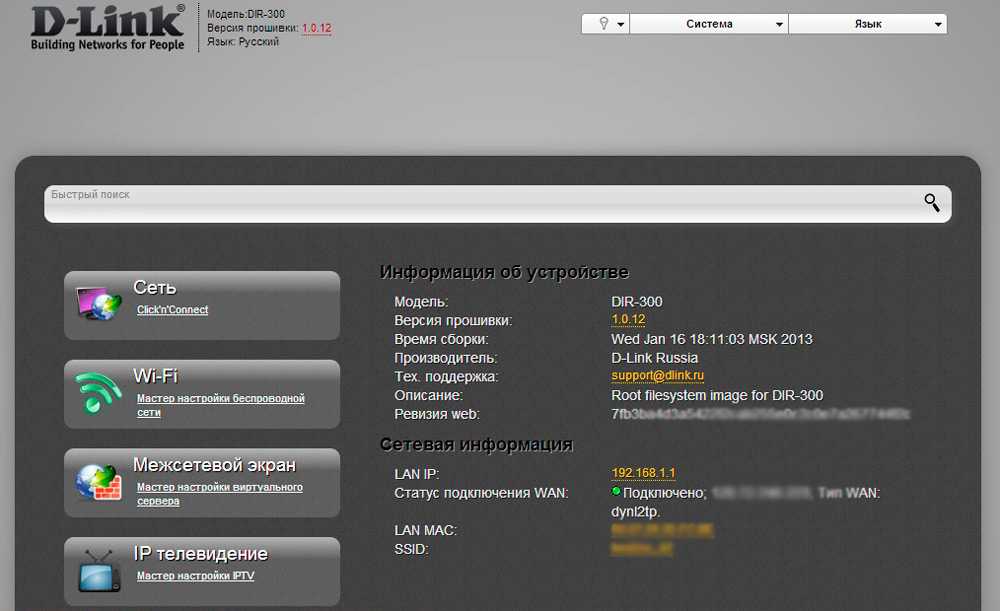This screenshot has width=1000, height=611.
Task: Click the D-Link logo
Action: [108, 27]
